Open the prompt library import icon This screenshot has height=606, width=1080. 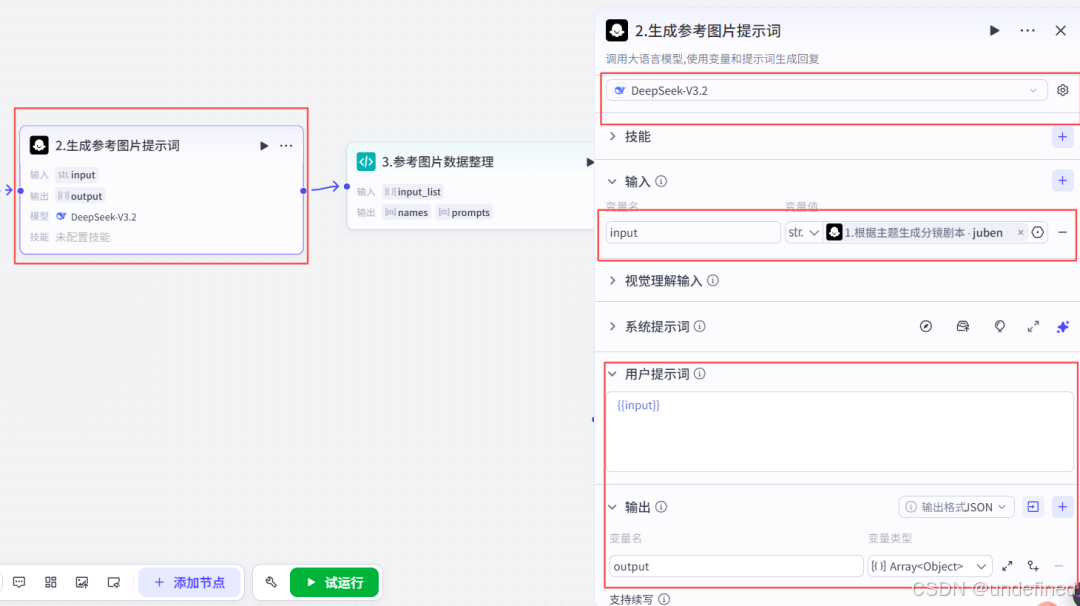click(x=962, y=326)
